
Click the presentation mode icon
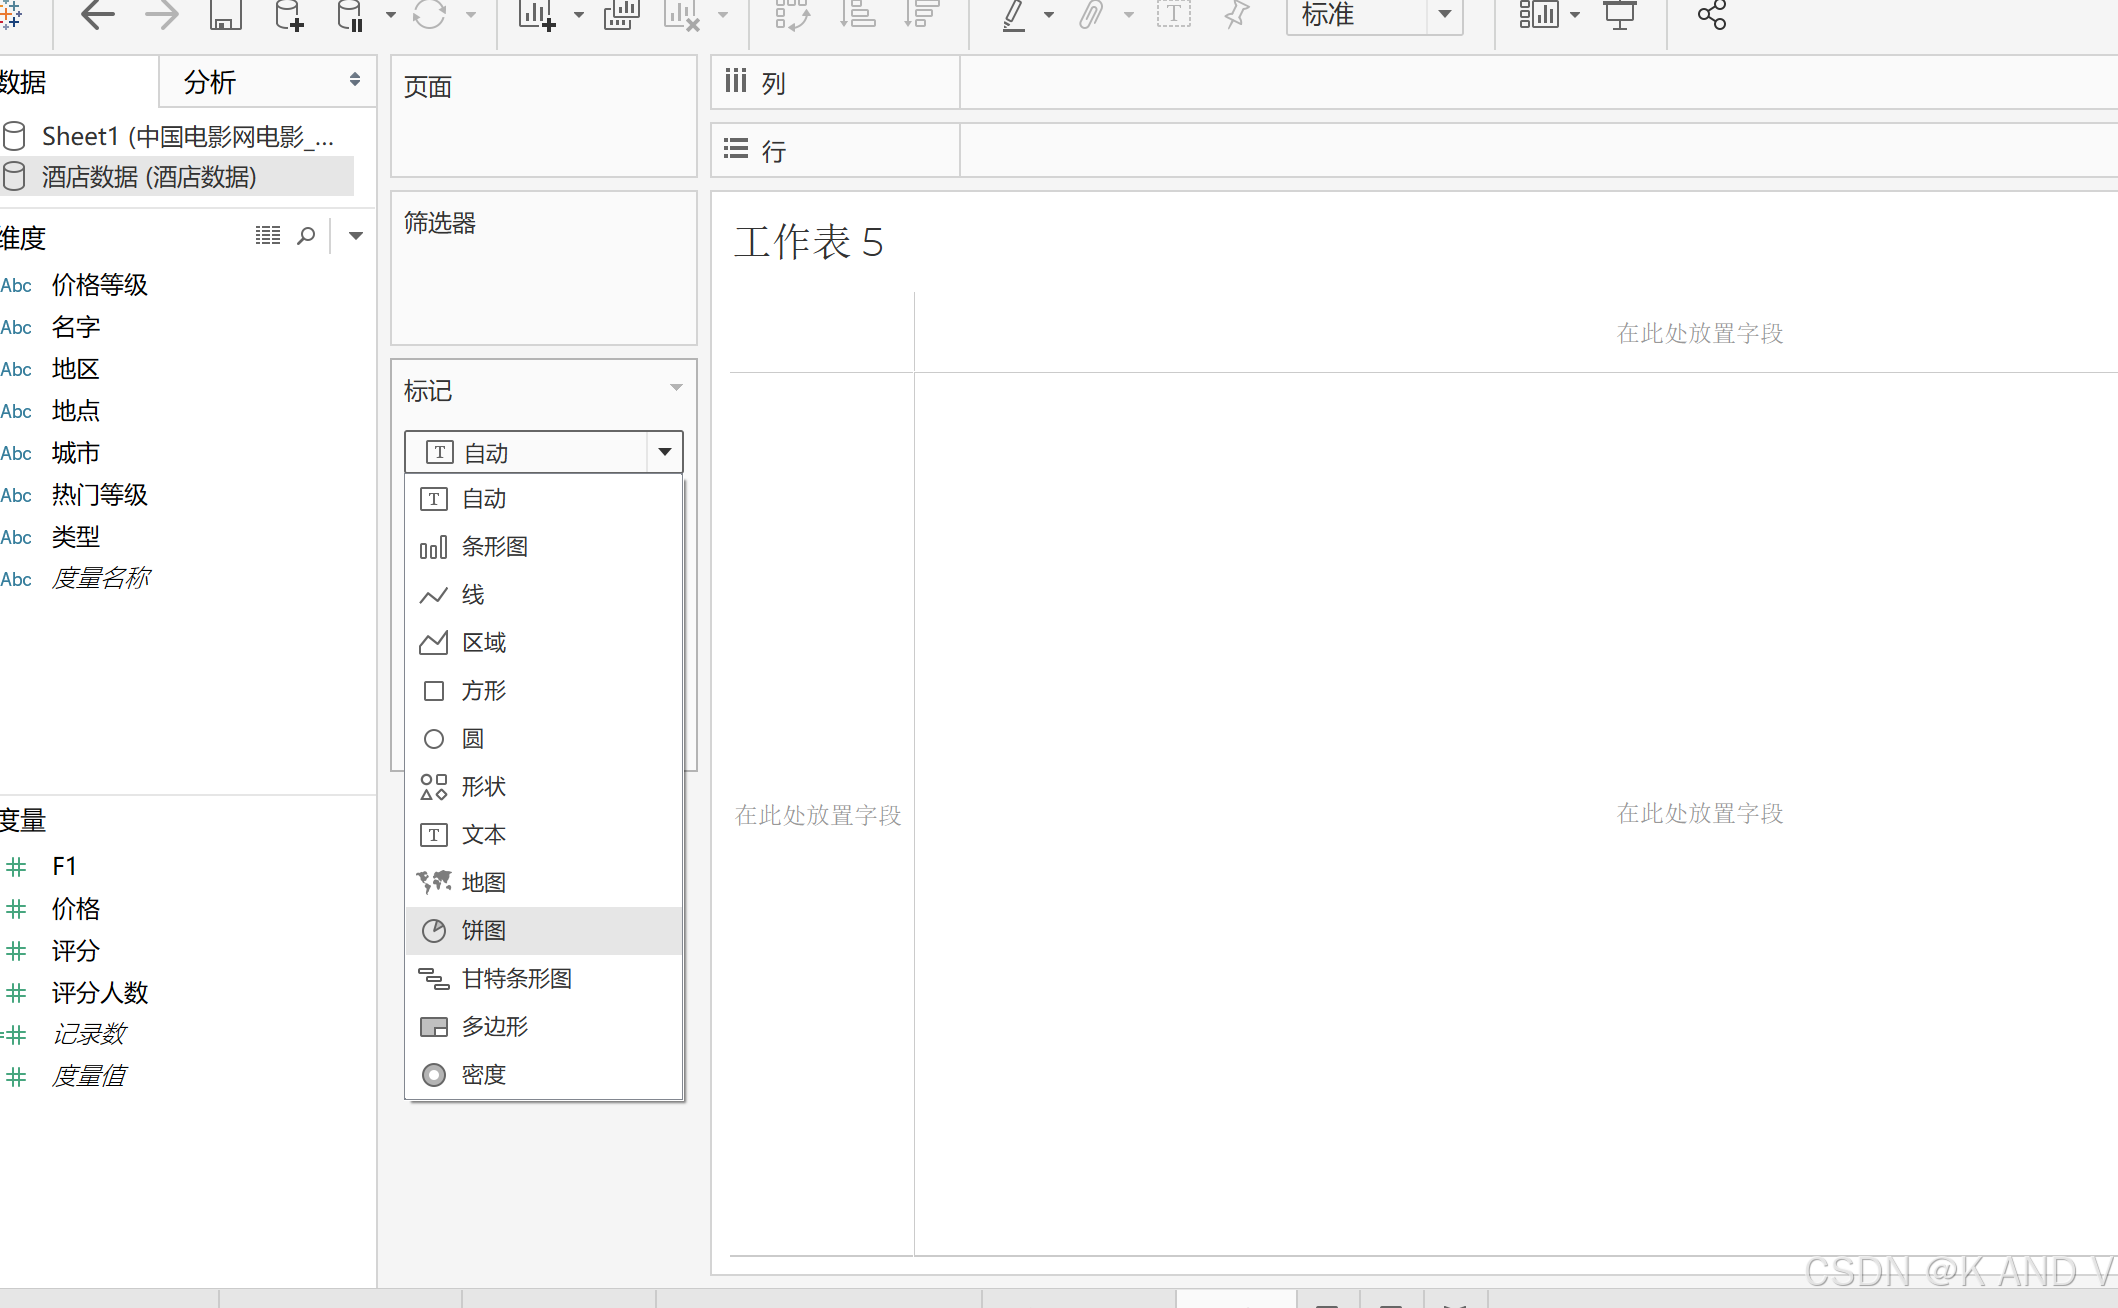tap(1619, 15)
